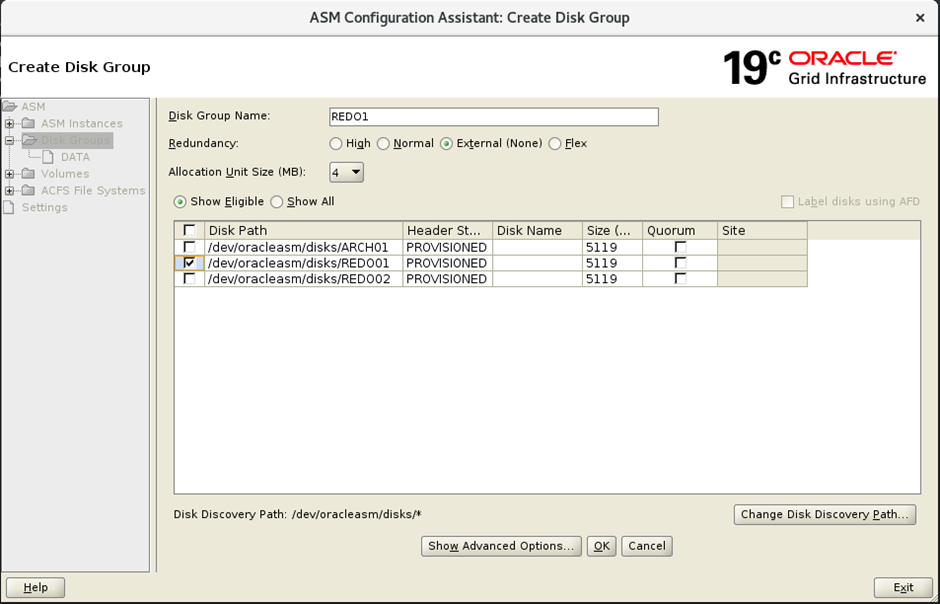
Task: Click the 5119 size cell for ARCH01
Action: [x=613, y=247]
